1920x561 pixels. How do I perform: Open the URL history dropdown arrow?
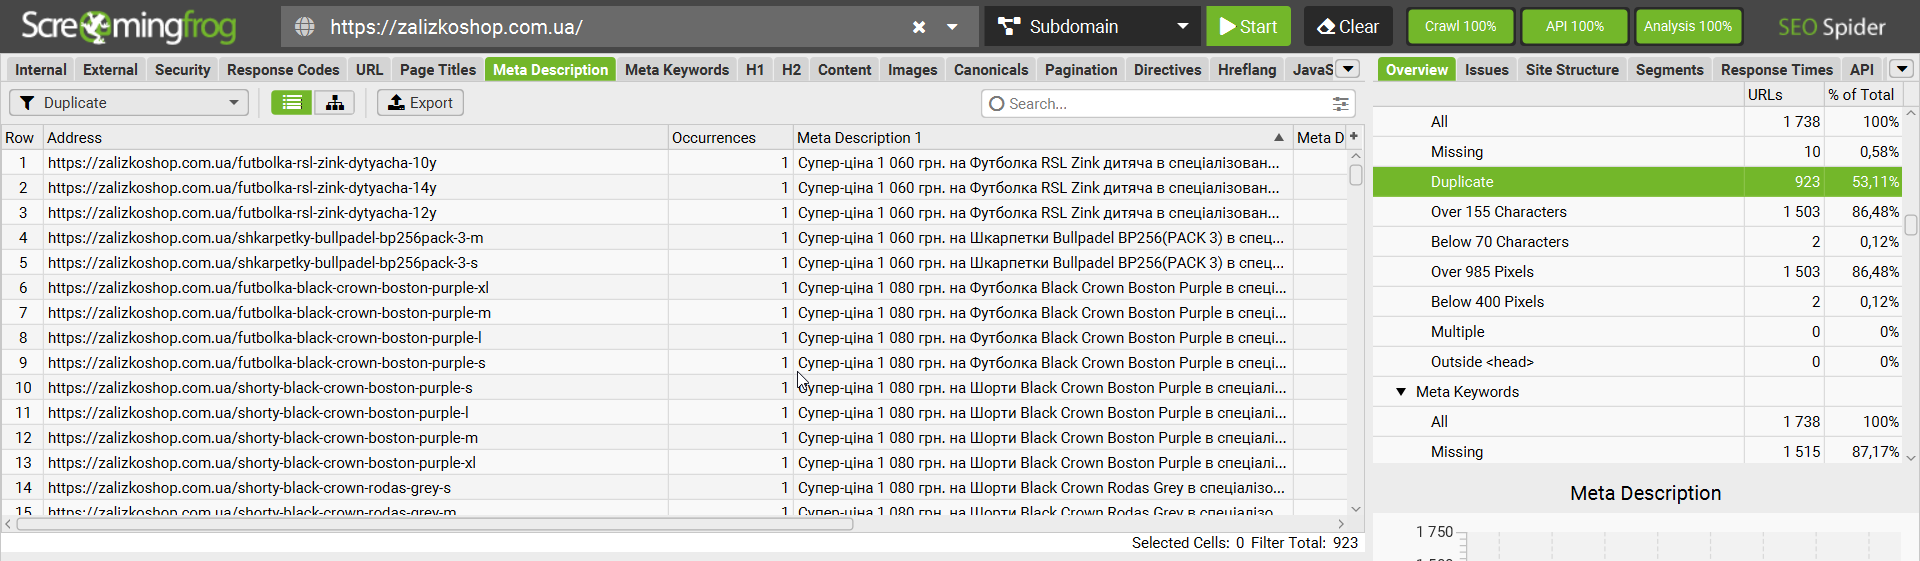click(952, 27)
